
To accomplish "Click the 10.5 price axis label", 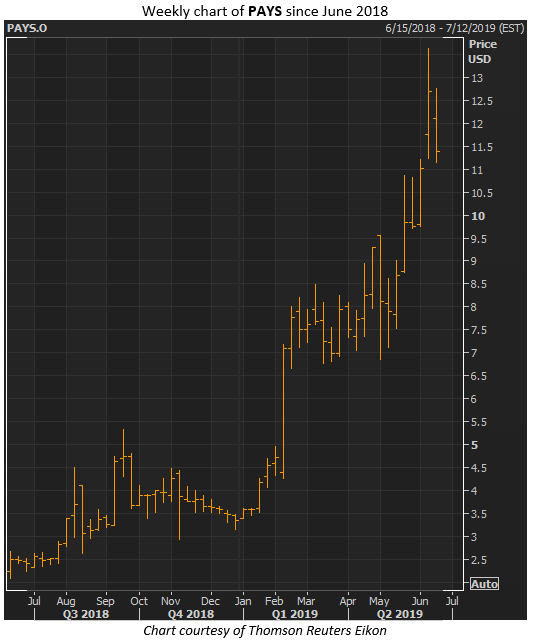I will tap(482, 193).
